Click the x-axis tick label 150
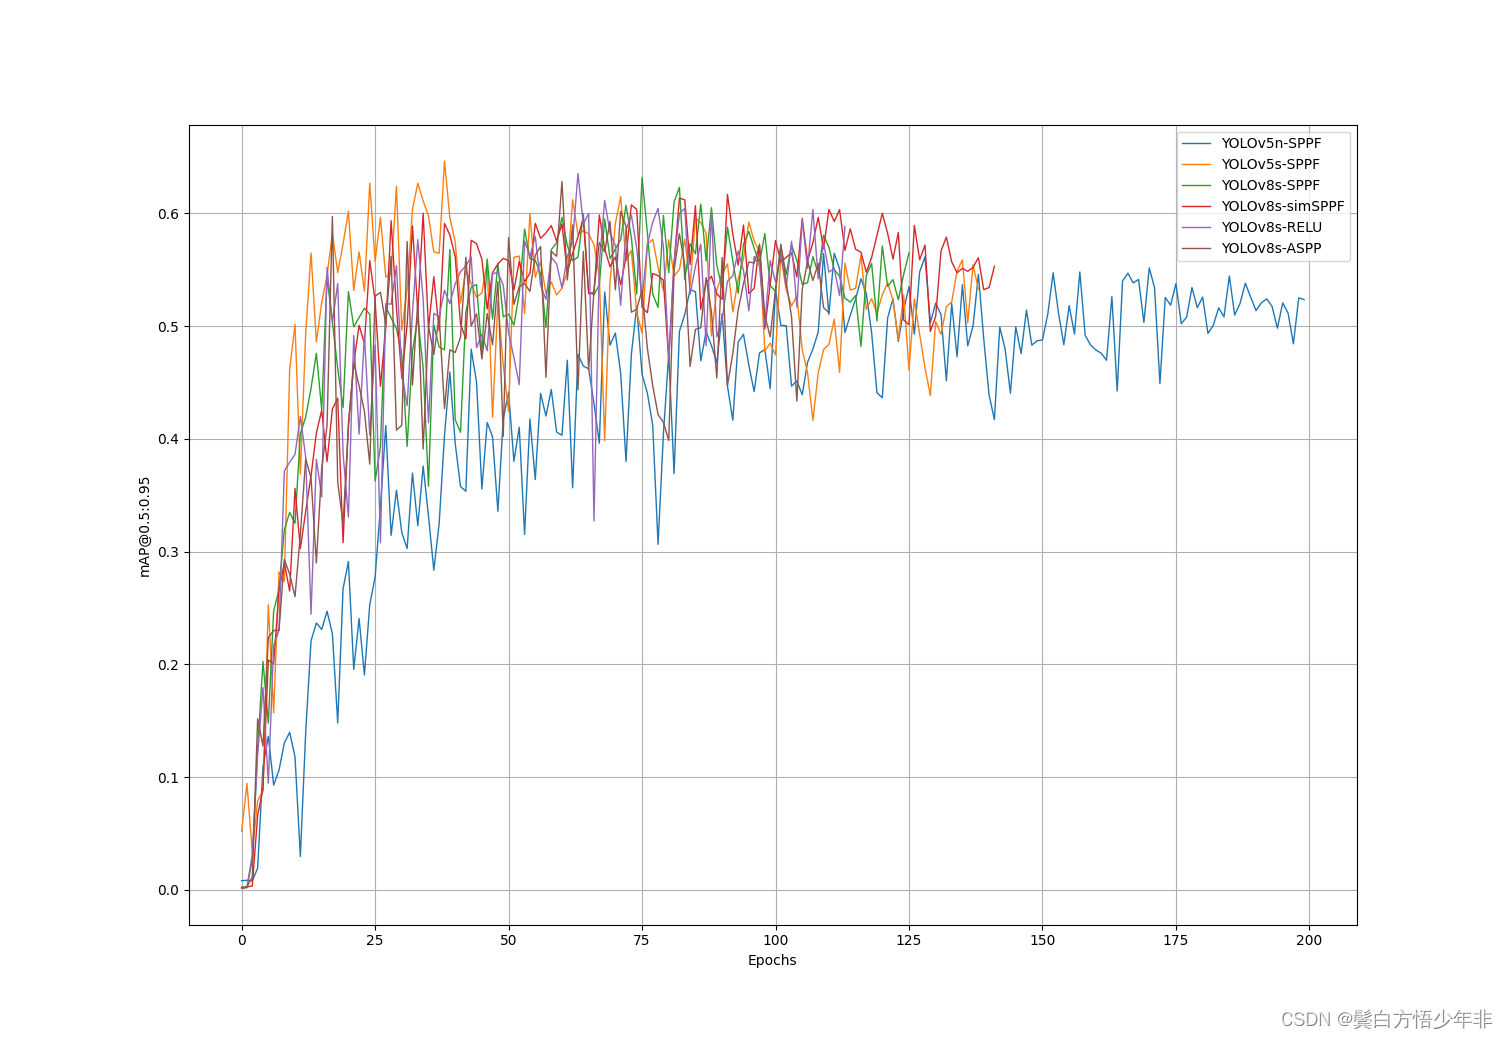This screenshot has width=1508, height=1039. pyautogui.click(x=1042, y=940)
